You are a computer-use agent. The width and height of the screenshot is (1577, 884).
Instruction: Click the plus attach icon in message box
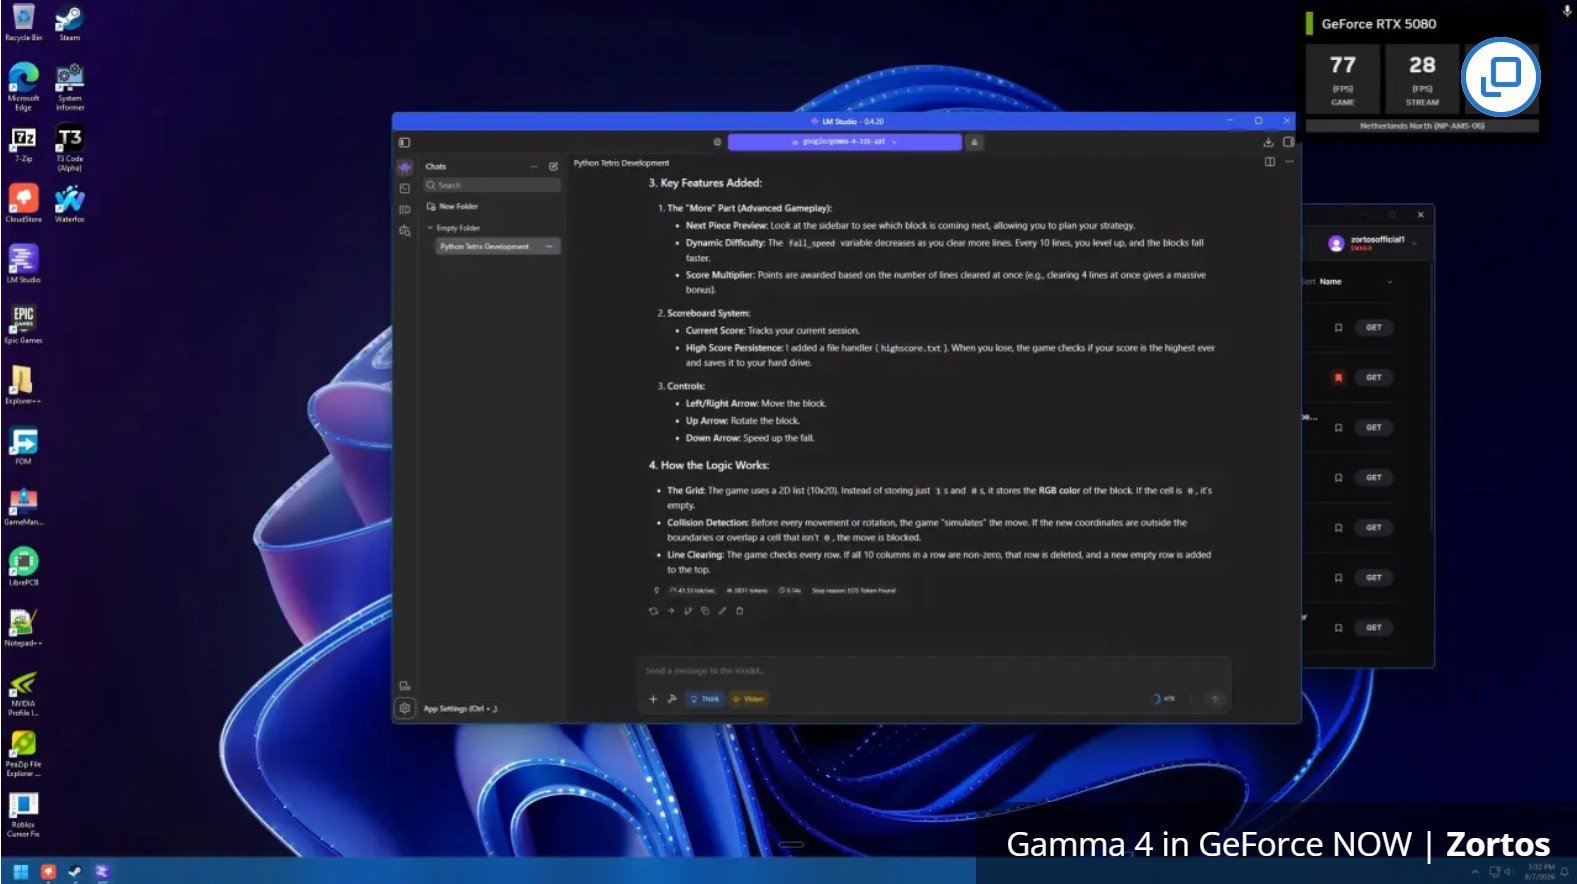653,699
